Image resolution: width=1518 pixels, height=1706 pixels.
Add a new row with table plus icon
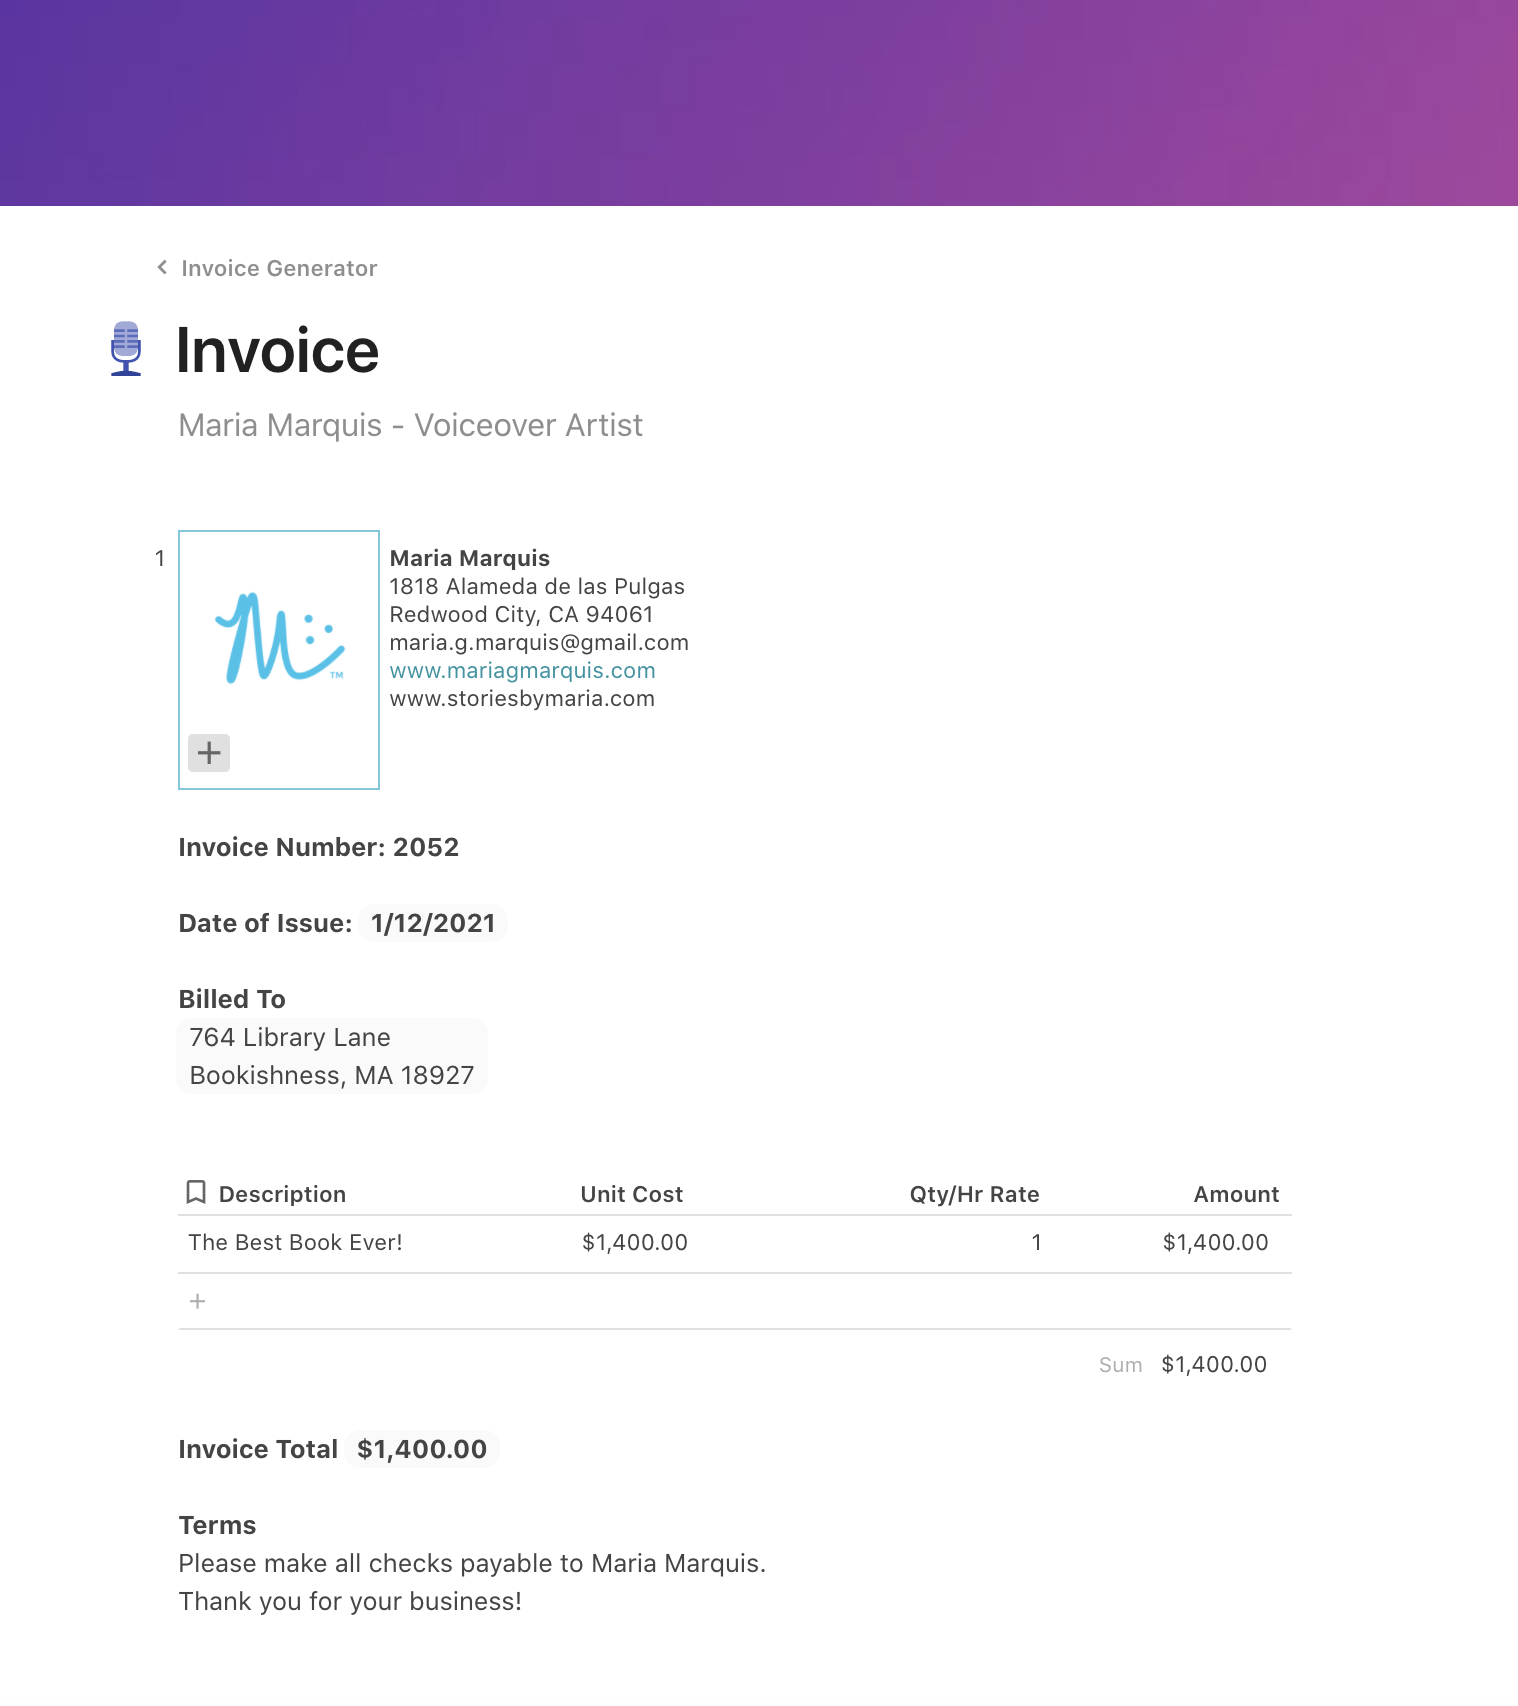pos(198,1301)
